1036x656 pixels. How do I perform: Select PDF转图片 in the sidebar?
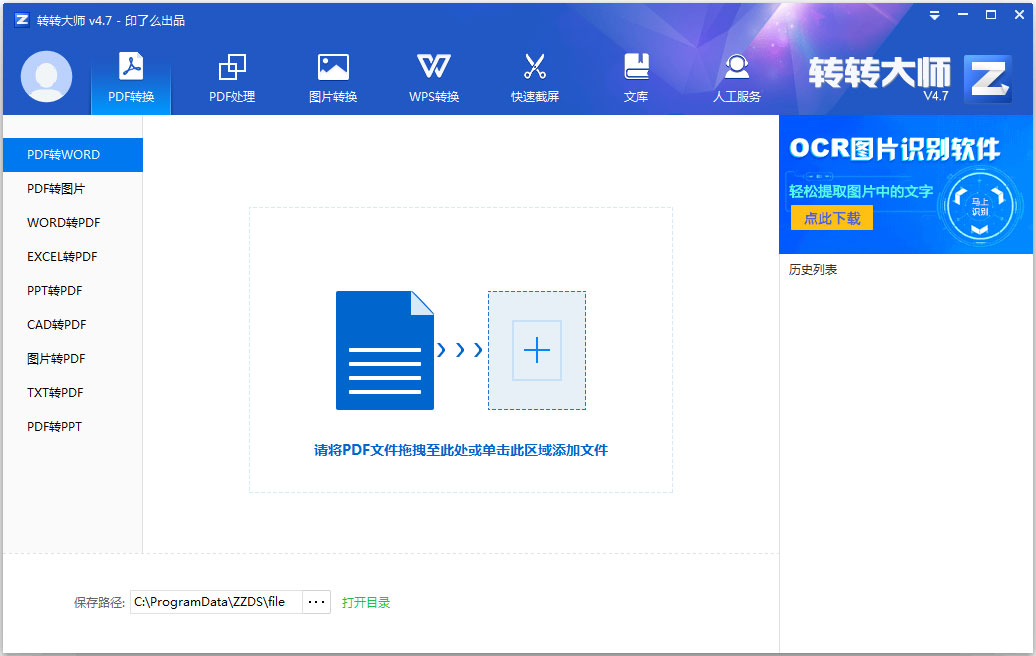pos(73,189)
